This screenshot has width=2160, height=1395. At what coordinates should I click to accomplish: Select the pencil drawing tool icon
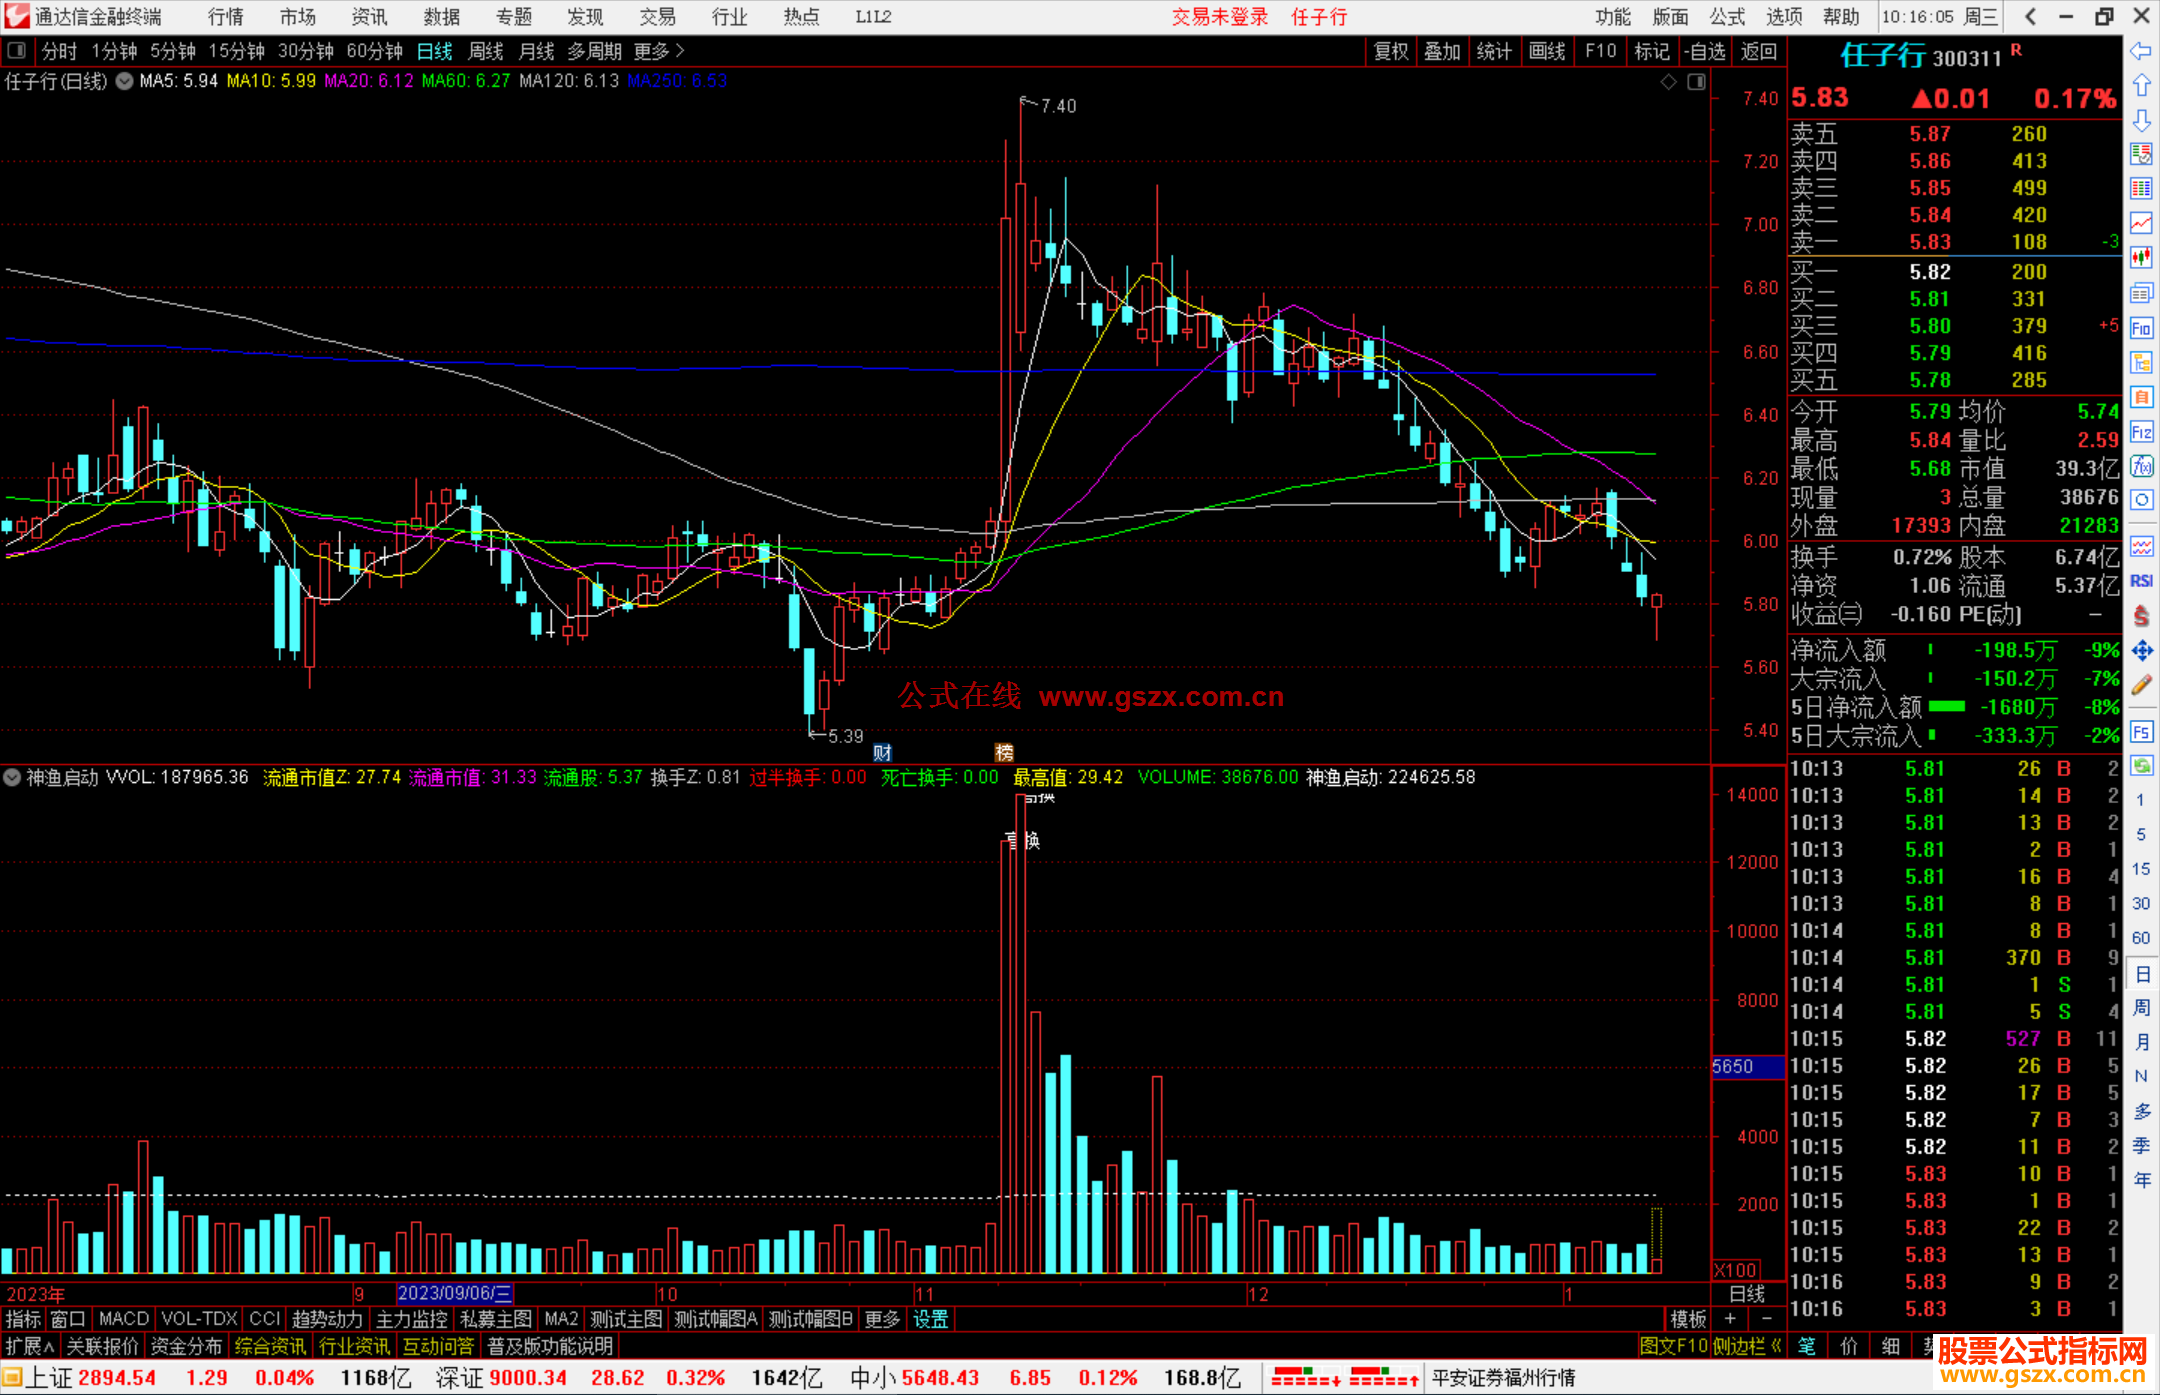[2141, 686]
